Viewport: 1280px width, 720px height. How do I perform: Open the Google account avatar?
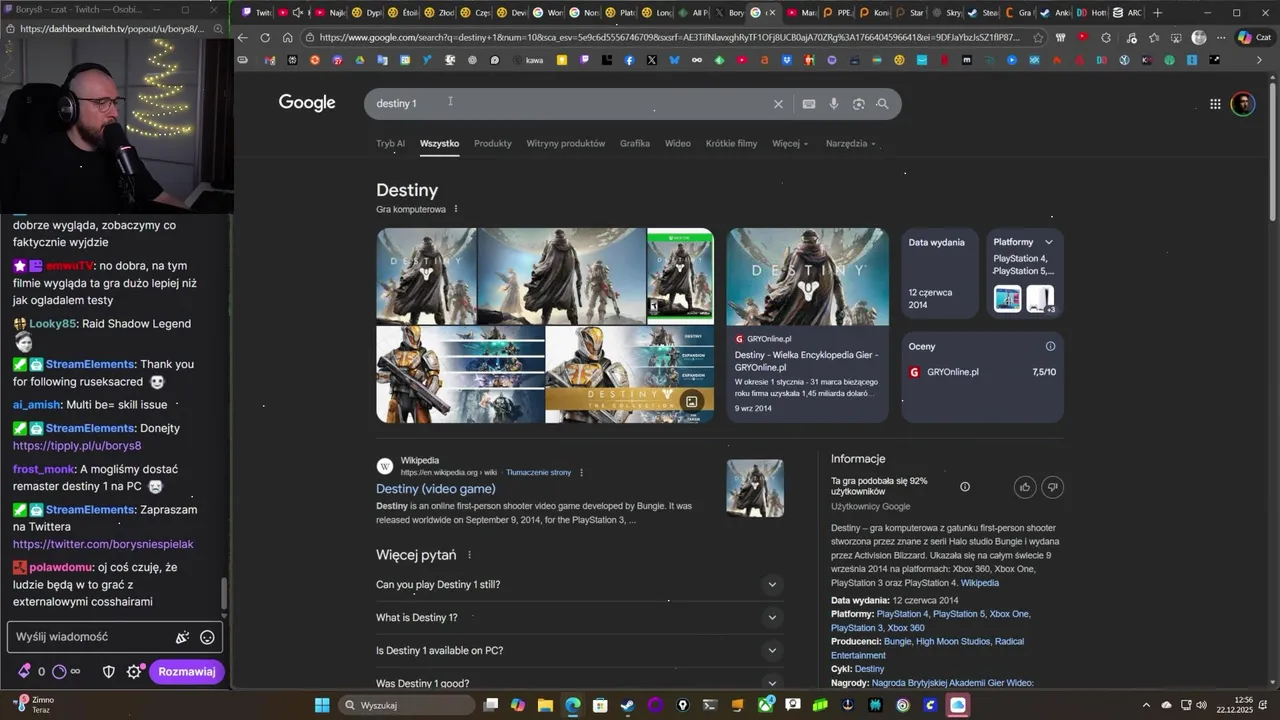click(1243, 104)
